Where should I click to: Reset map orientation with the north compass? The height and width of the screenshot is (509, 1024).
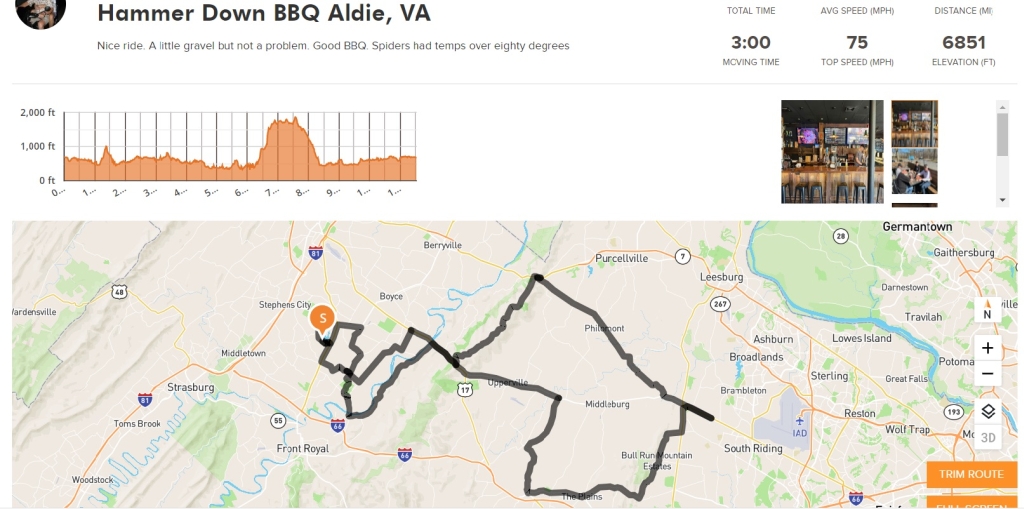[x=987, y=309]
